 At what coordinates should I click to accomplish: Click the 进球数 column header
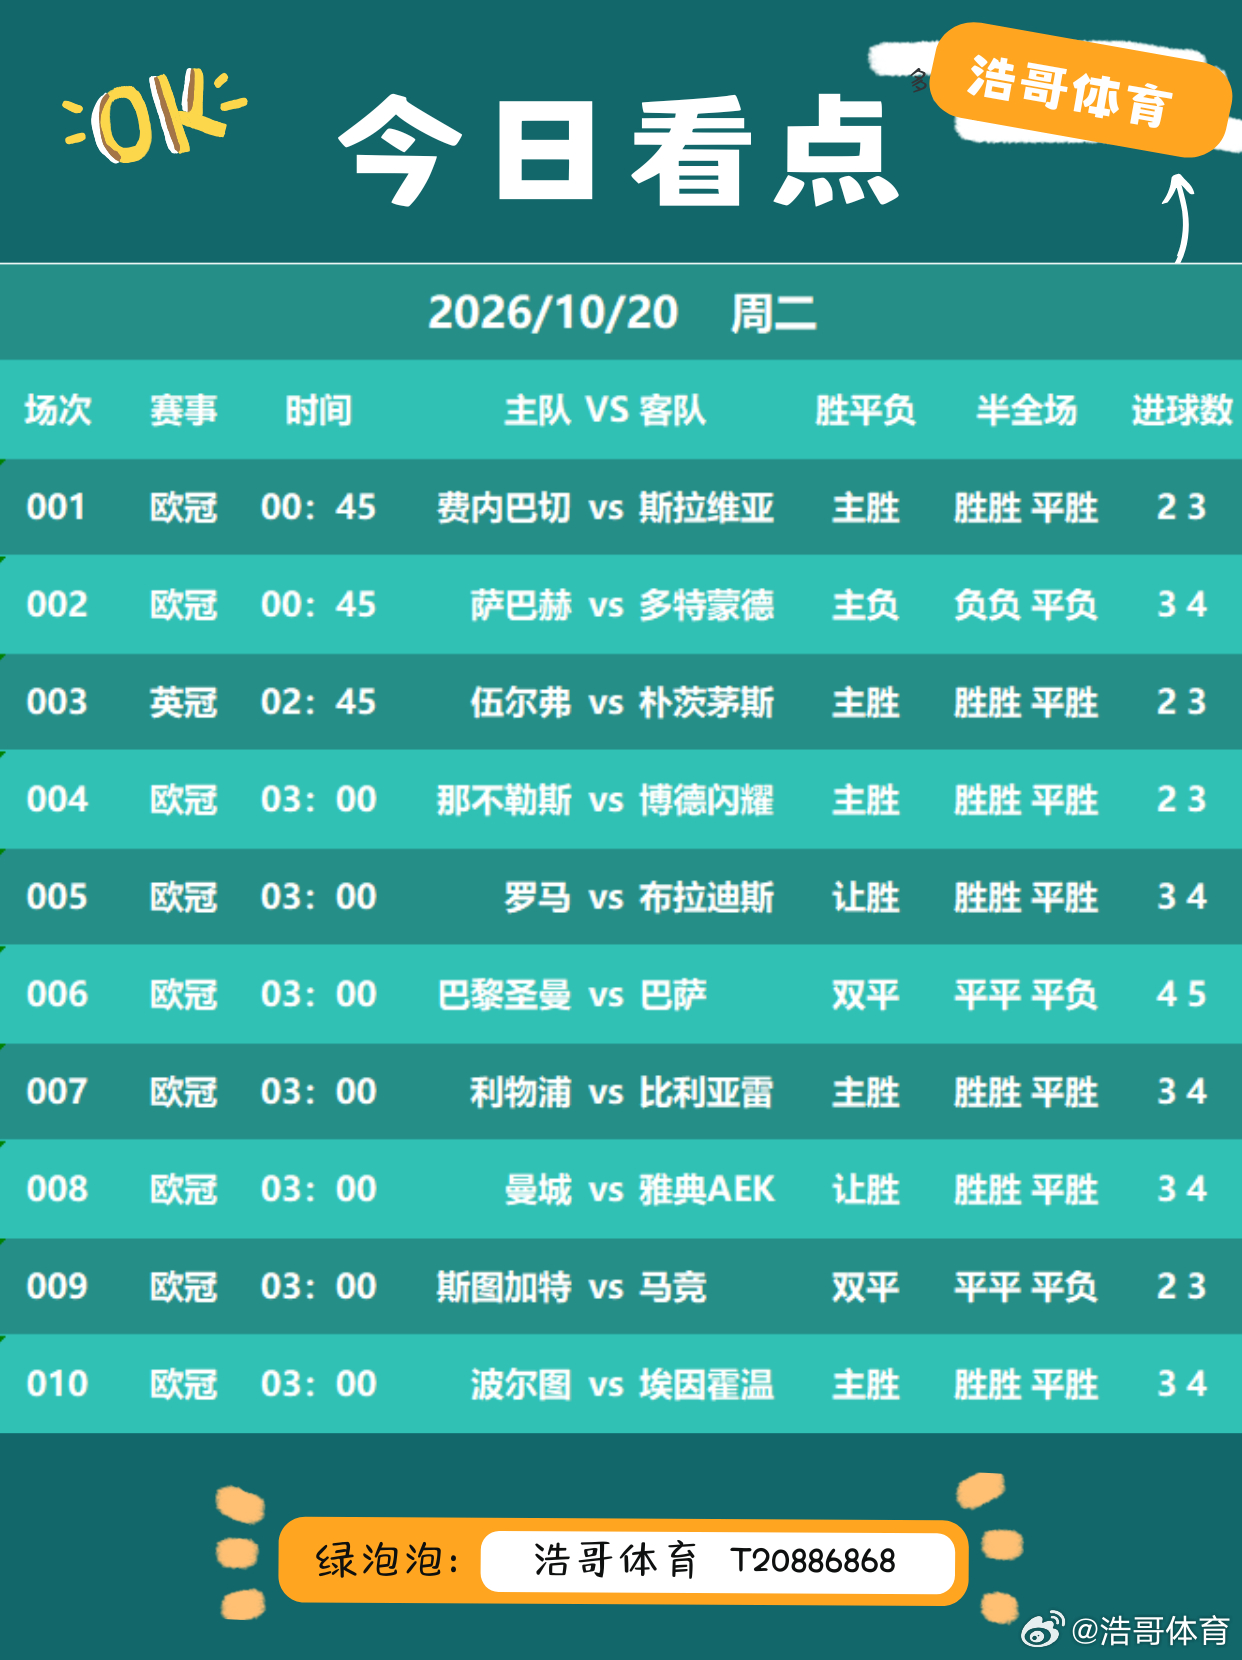(x=1182, y=410)
